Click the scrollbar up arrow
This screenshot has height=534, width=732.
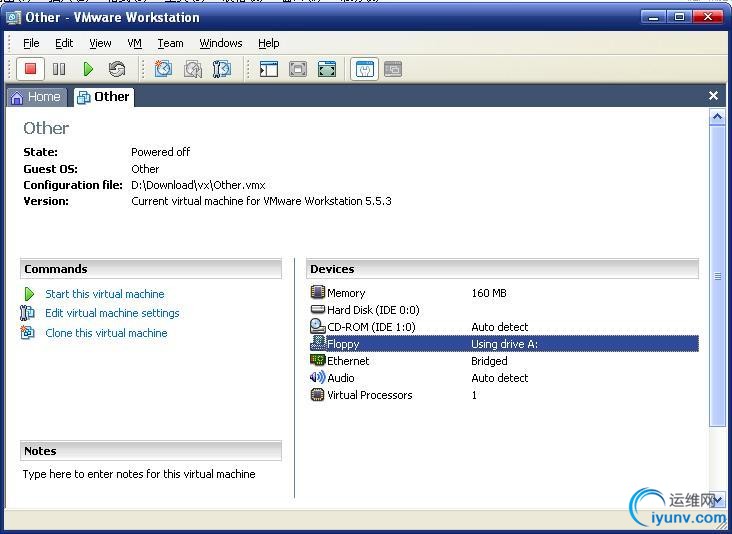click(x=717, y=117)
